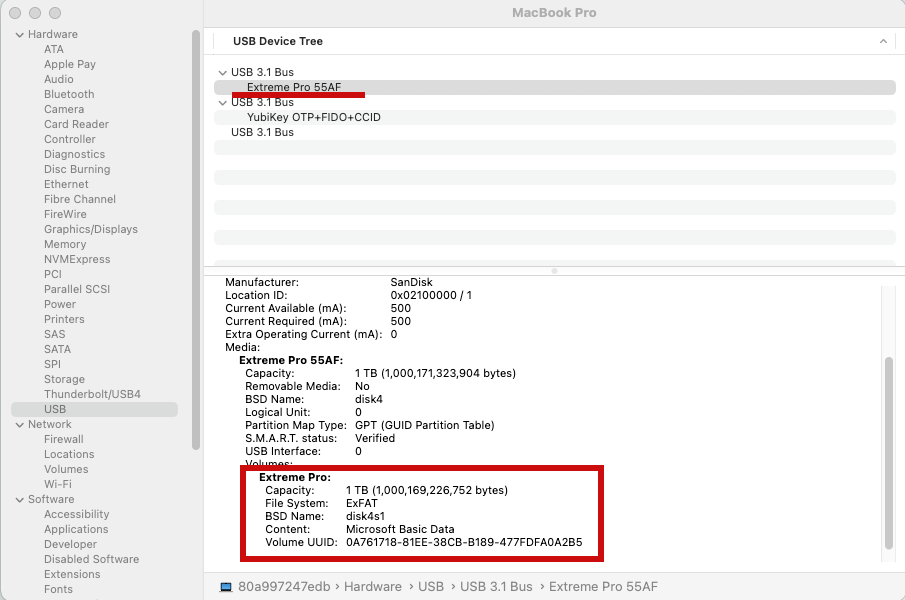Open Applications under Software

coord(76,530)
